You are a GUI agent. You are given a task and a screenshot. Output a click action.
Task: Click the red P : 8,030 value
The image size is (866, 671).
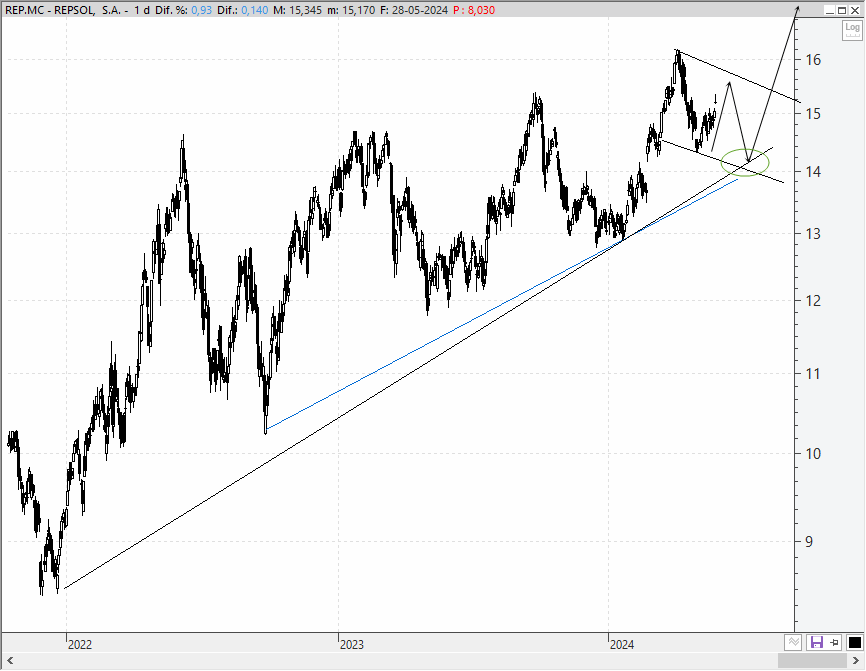click(x=474, y=10)
